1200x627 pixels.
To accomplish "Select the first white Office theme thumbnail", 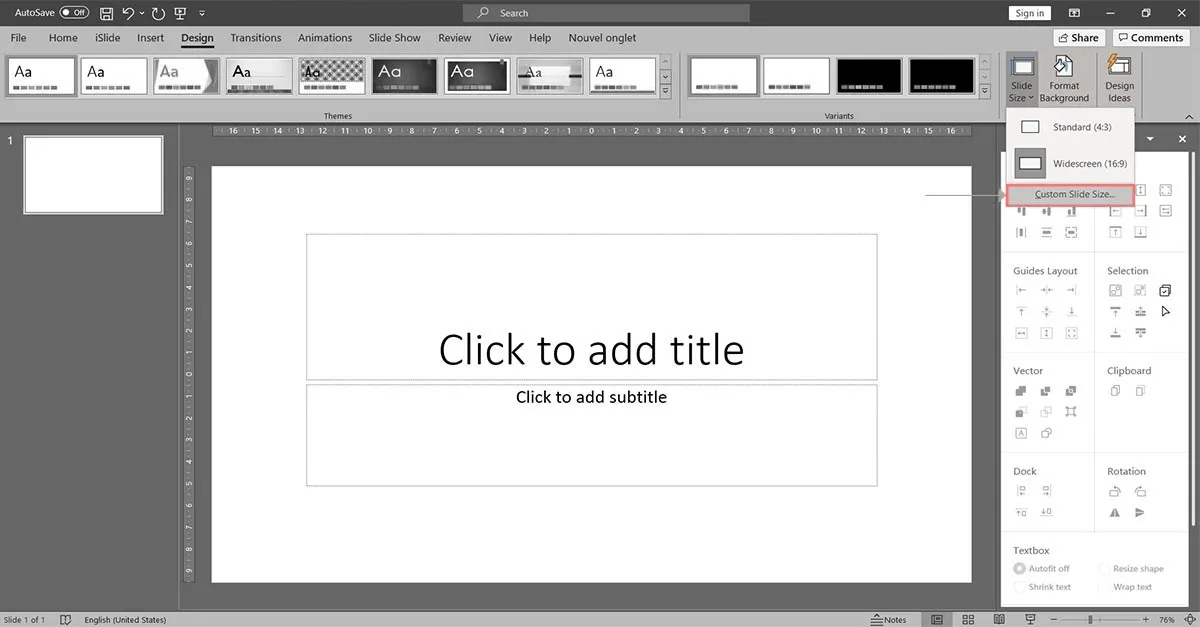I will (x=41, y=76).
